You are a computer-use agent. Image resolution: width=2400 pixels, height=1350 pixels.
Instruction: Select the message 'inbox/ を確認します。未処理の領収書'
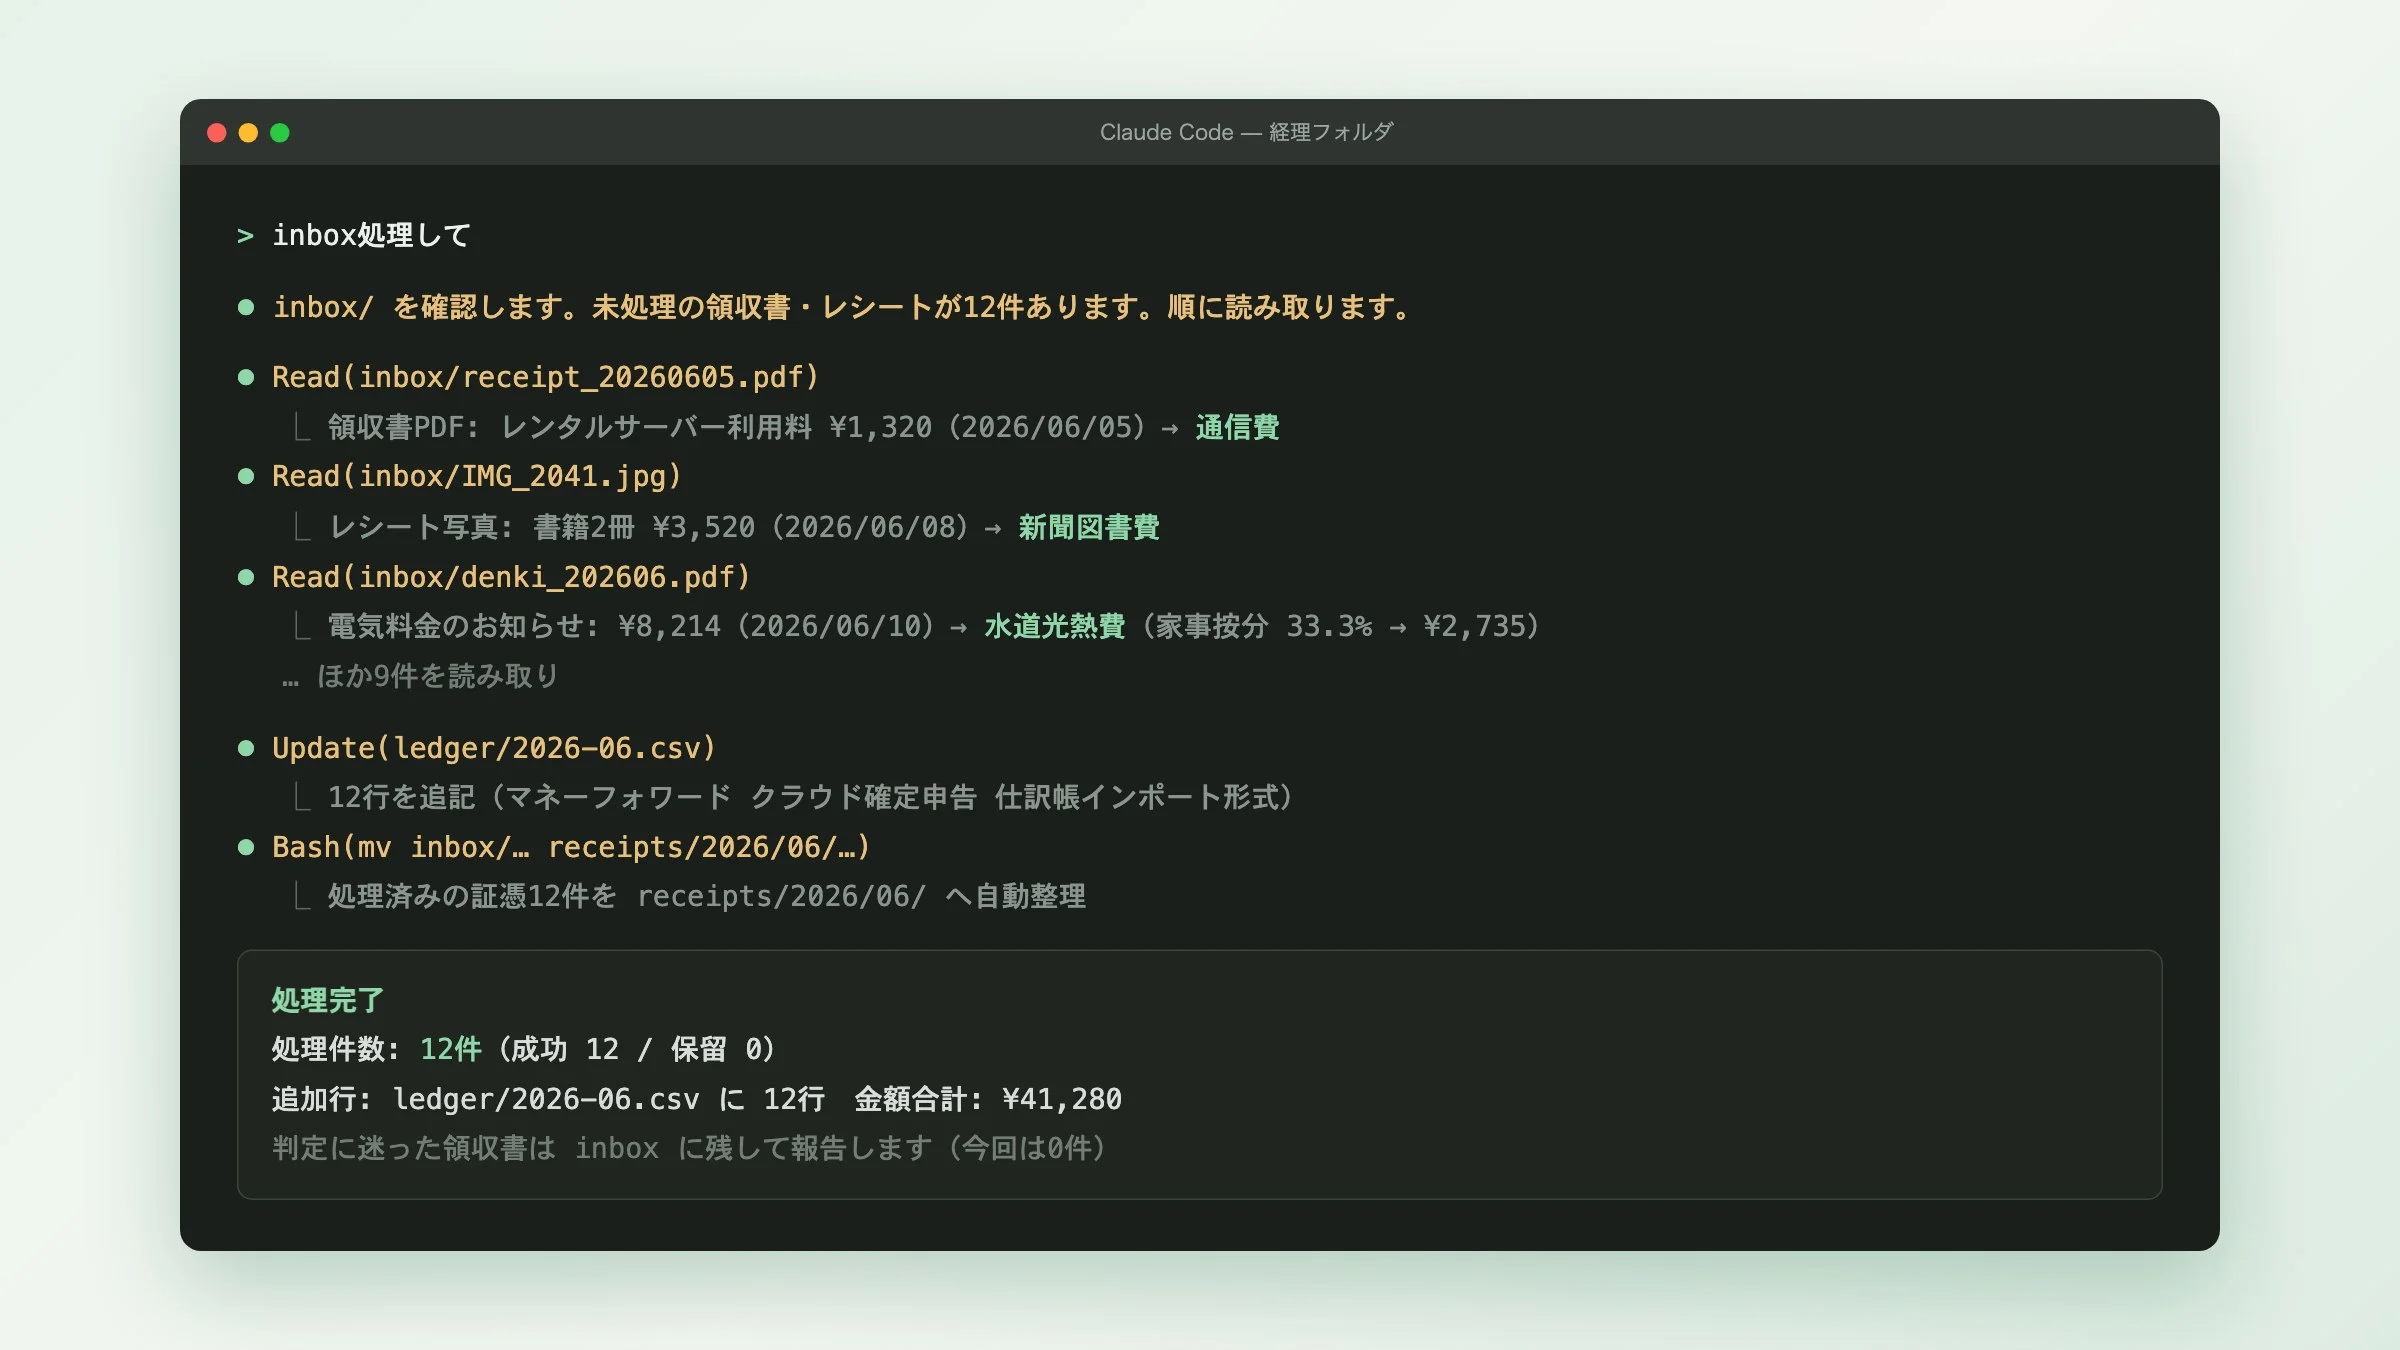(842, 307)
